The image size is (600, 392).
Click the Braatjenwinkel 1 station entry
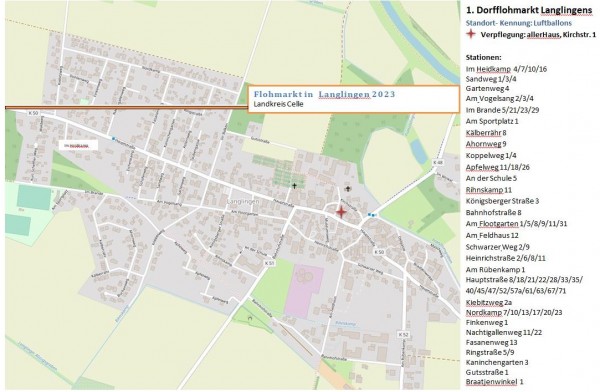[x=494, y=382]
